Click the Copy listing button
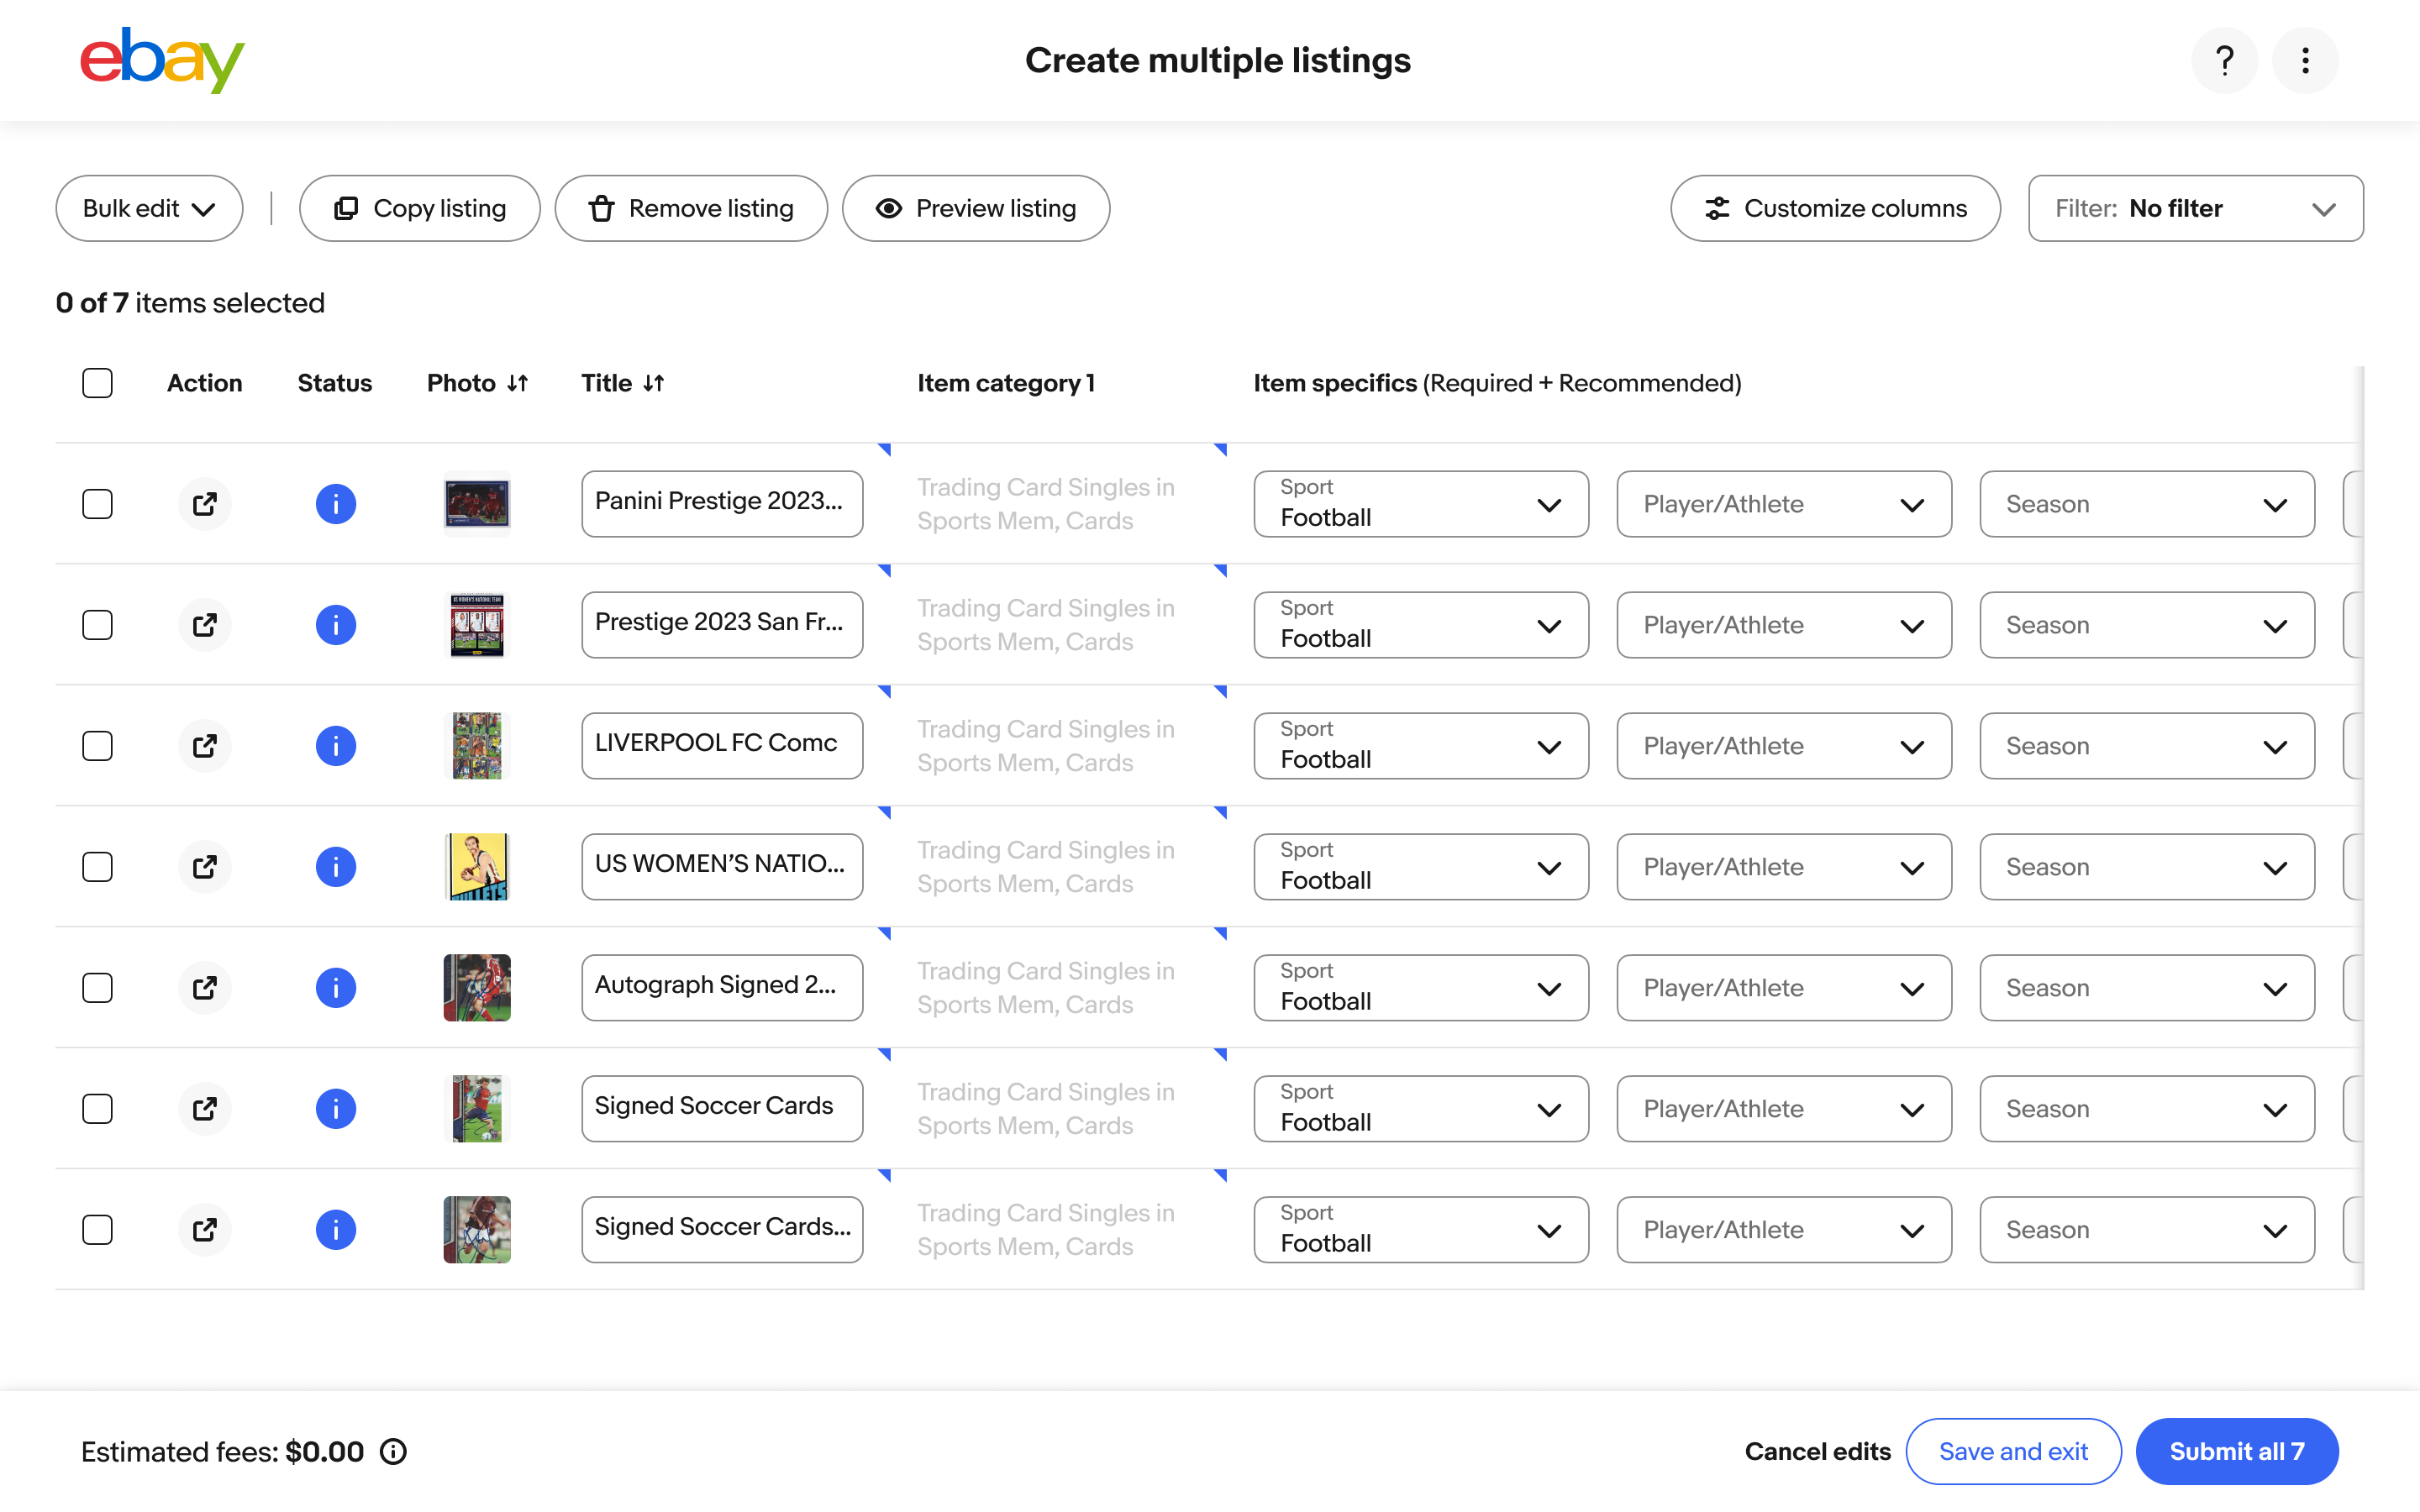Image resolution: width=2420 pixels, height=1512 pixels. pyautogui.click(x=420, y=208)
